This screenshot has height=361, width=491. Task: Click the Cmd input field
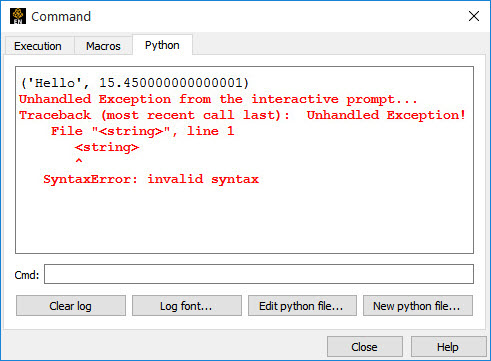(x=259, y=274)
